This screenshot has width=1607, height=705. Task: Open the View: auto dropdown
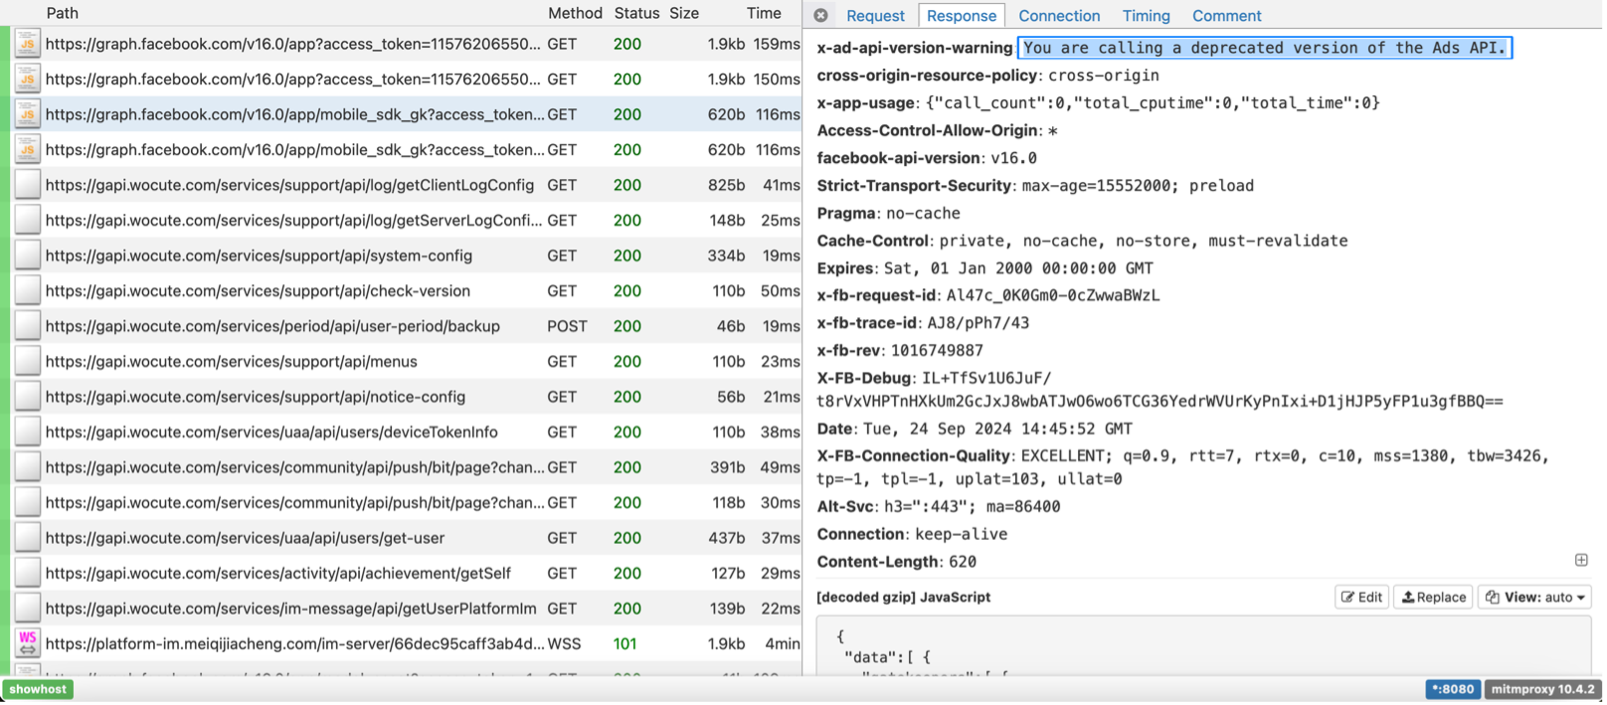click(x=1535, y=597)
